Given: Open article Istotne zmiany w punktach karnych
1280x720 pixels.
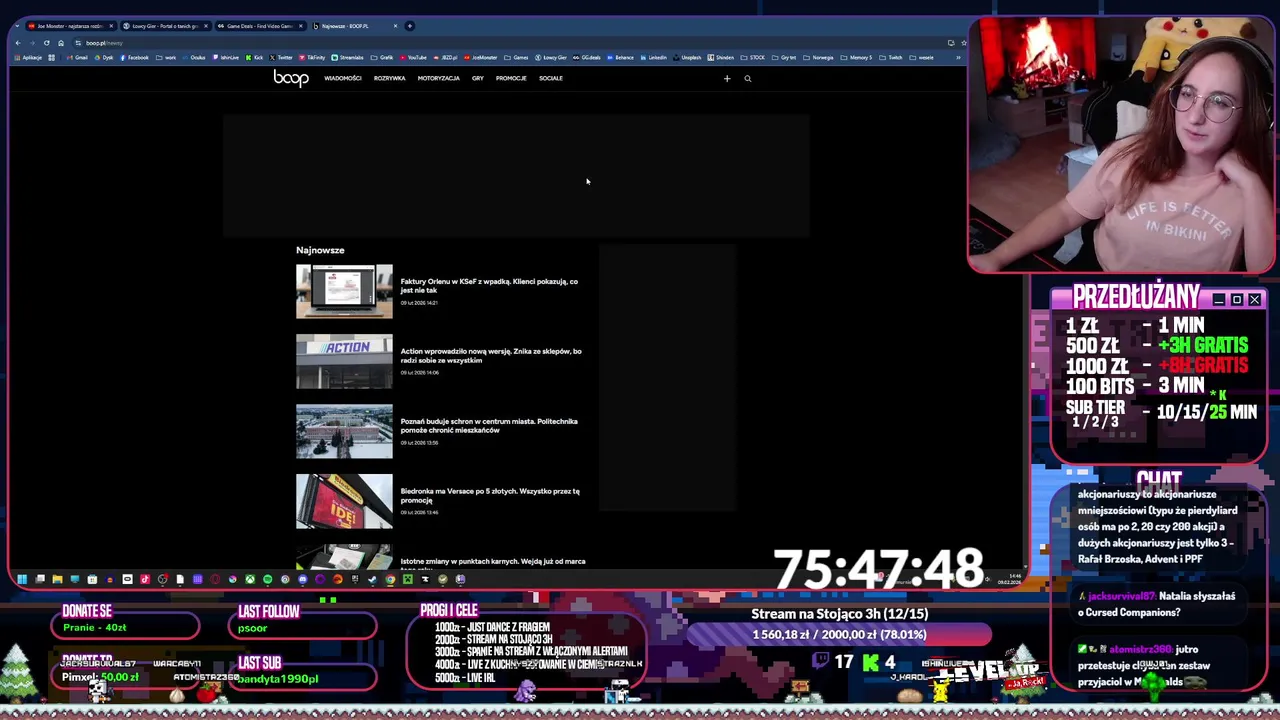Looking at the screenshot, I should [x=493, y=563].
